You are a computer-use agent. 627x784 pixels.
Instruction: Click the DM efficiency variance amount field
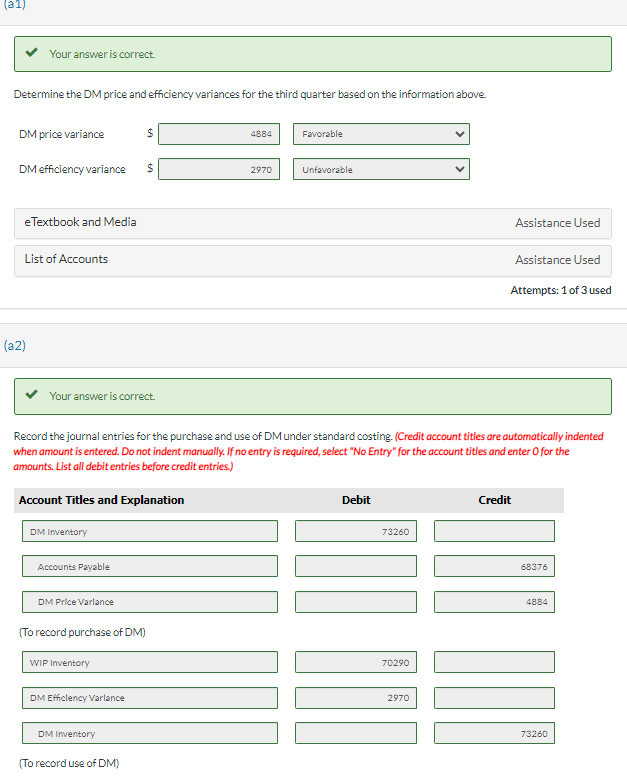(219, 169)
